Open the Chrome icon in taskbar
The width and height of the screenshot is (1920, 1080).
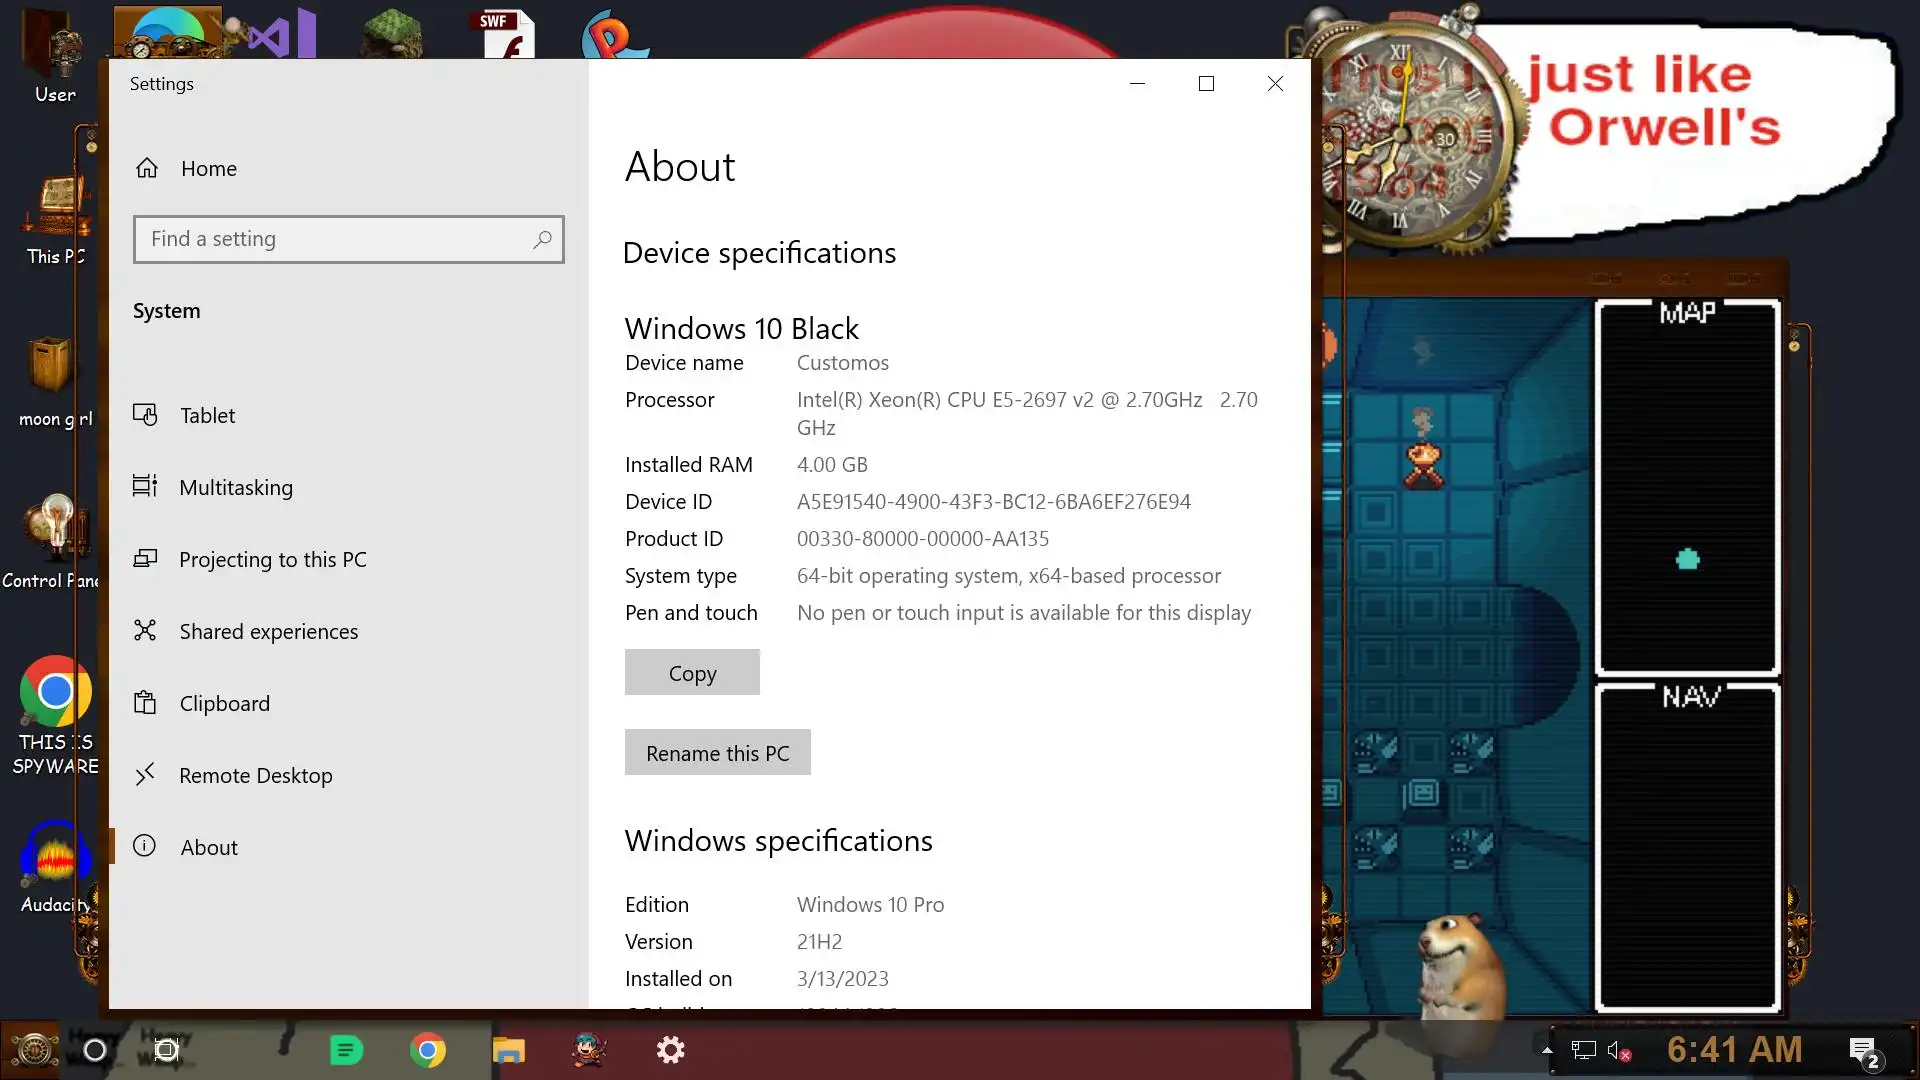pyautogui.click(x=428, y=1050)
